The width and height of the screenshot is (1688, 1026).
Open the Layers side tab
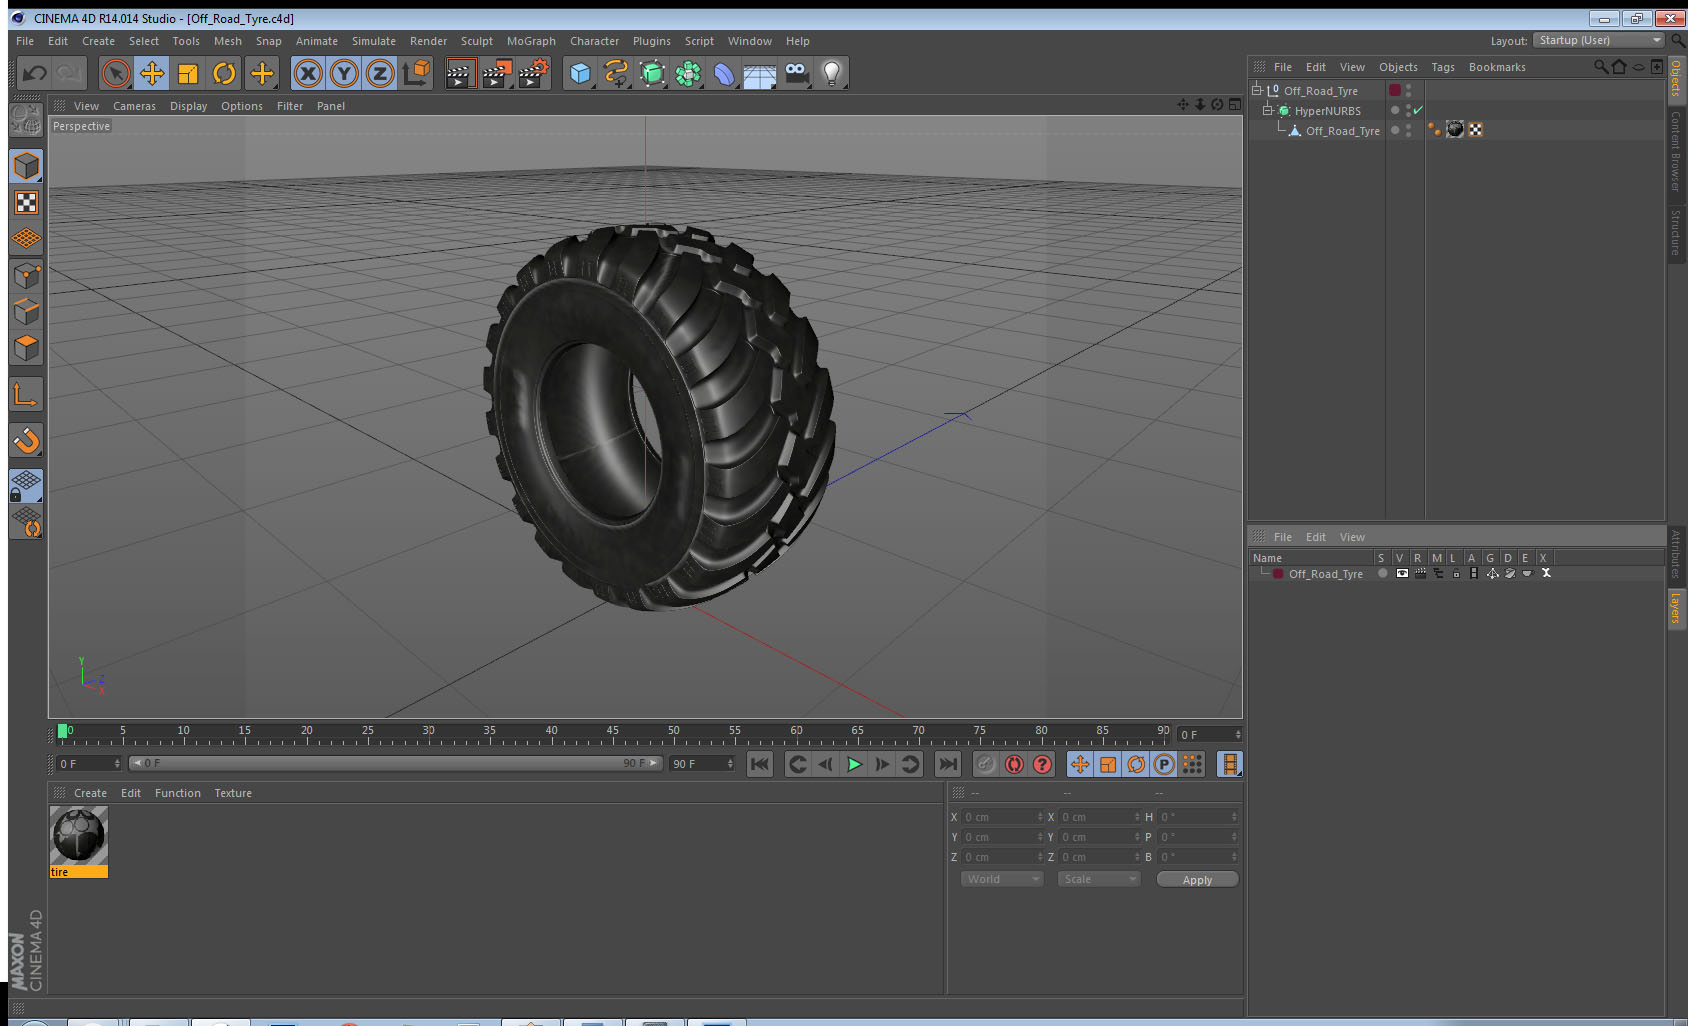pyautogui.click(x=1675, y=607)
